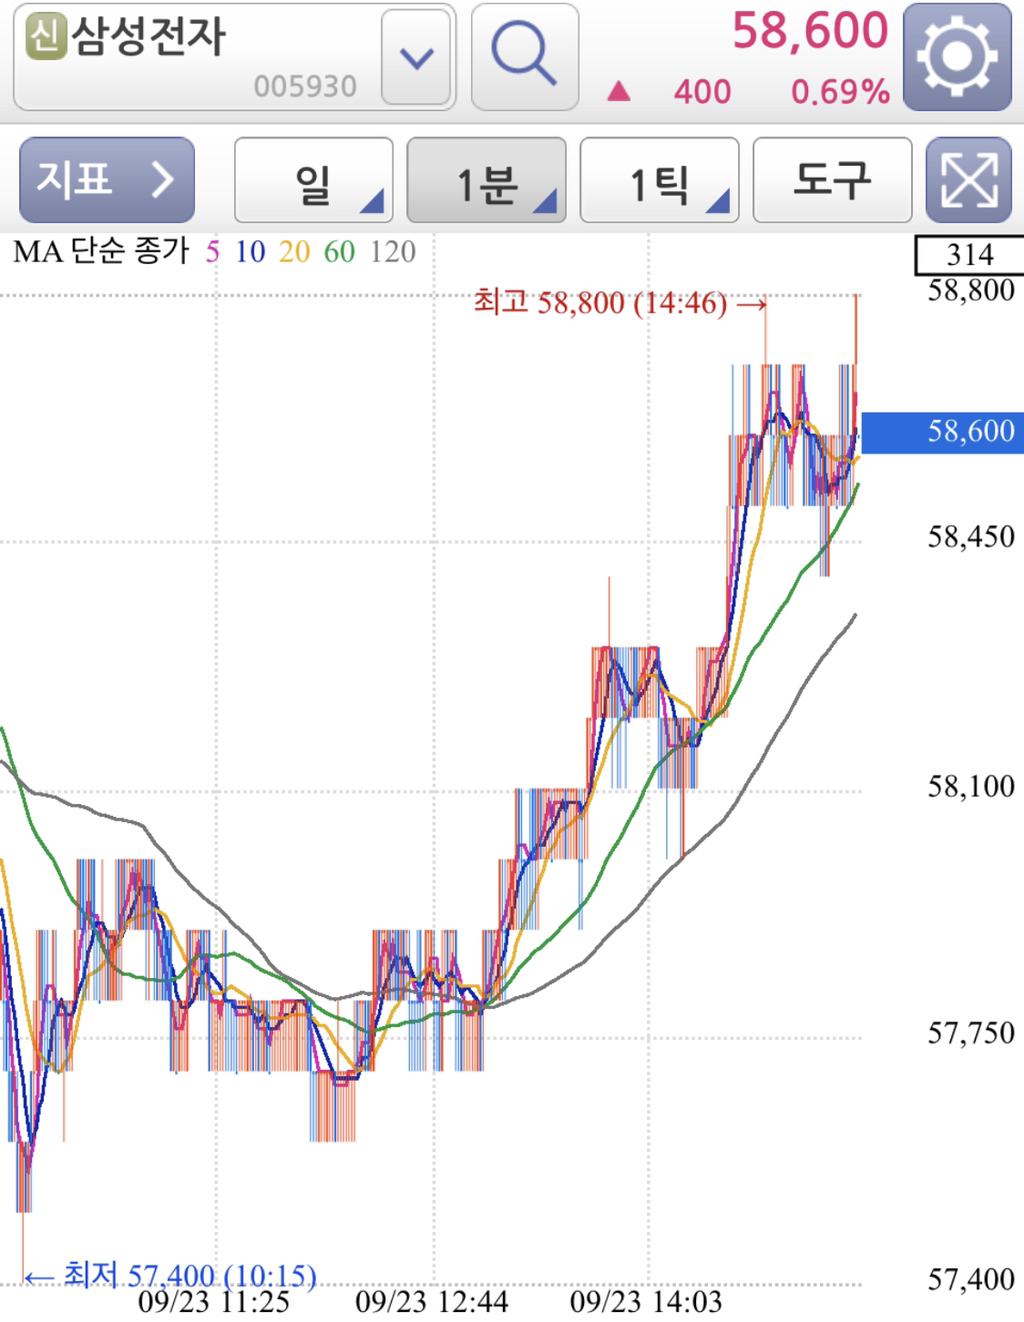This screenshot has height=1322, width=1024.
Task: Select the MA 120 legend label
Action: [x=392, y=252]
